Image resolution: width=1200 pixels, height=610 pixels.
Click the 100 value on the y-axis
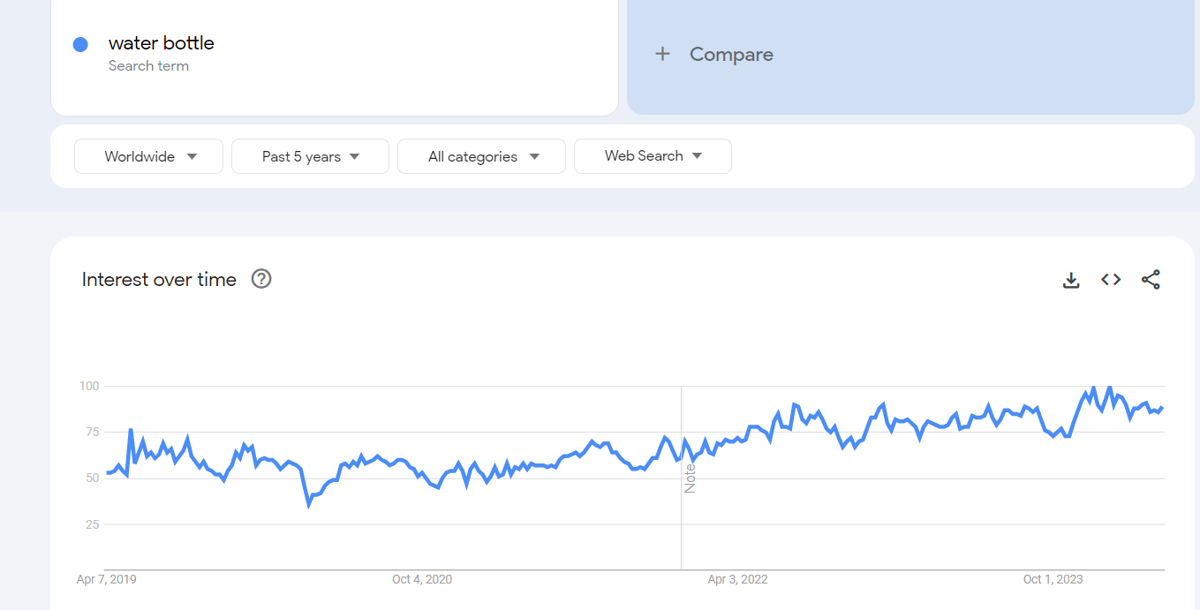[x=89, y=386]
